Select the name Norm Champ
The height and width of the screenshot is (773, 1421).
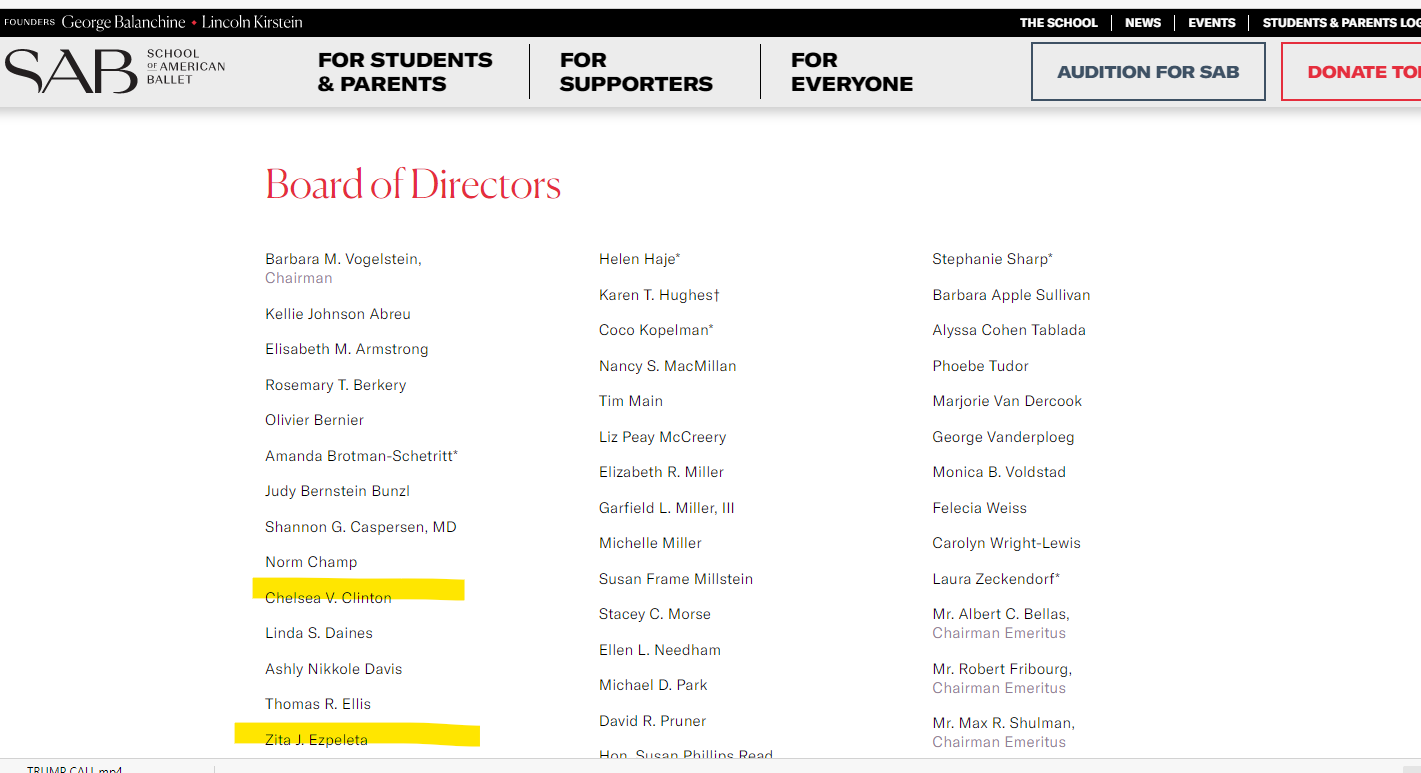tap(311, 562)
